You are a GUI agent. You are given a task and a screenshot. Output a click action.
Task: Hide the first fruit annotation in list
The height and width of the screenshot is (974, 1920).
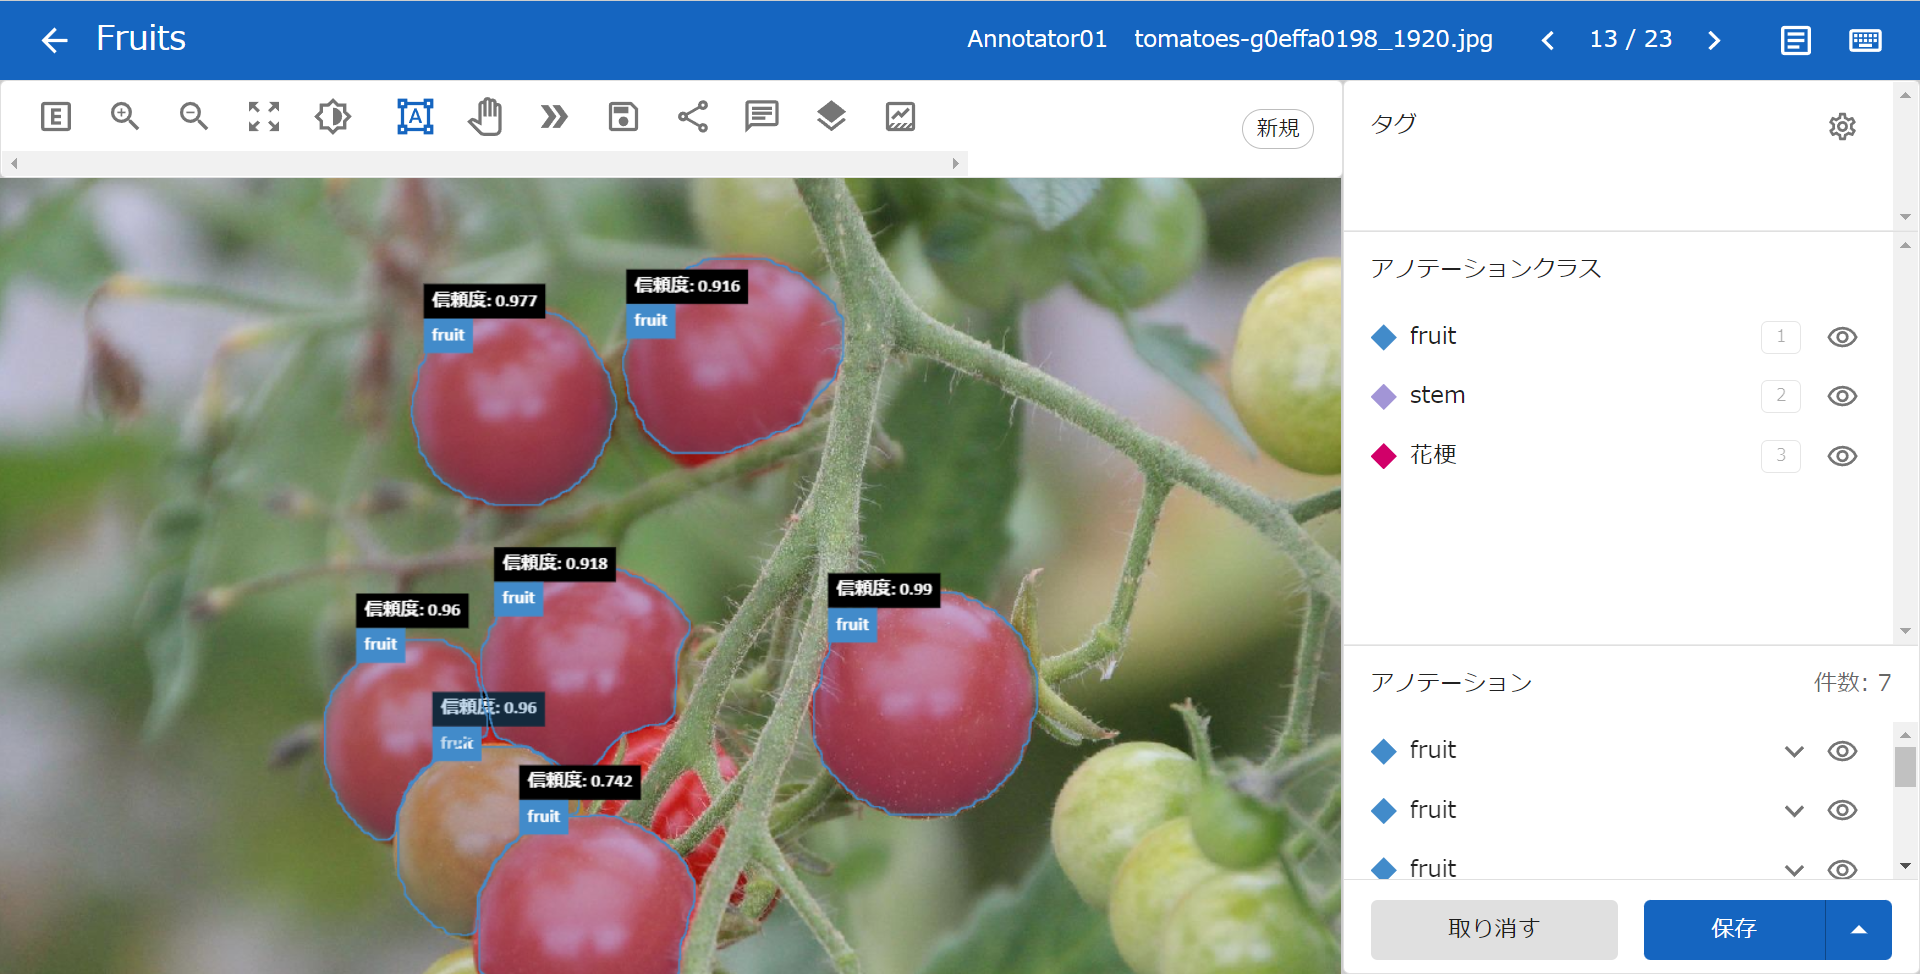1842,751
